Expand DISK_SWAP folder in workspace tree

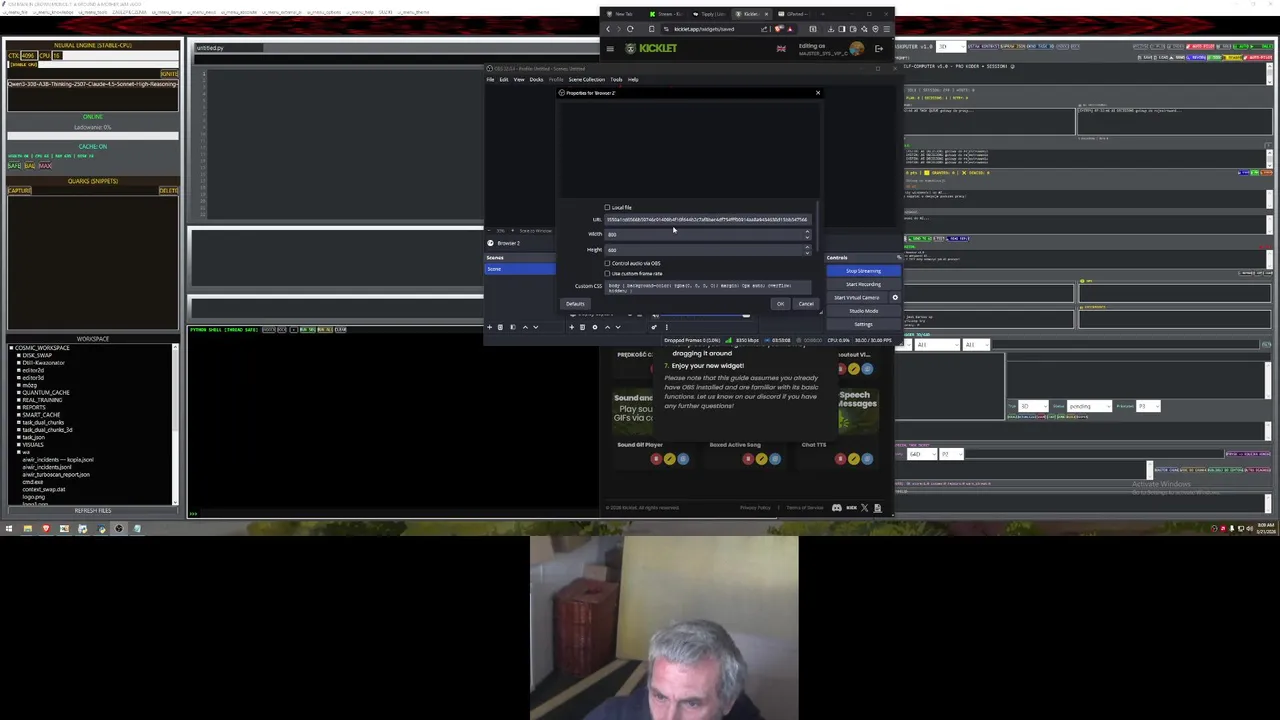point(19,355)
